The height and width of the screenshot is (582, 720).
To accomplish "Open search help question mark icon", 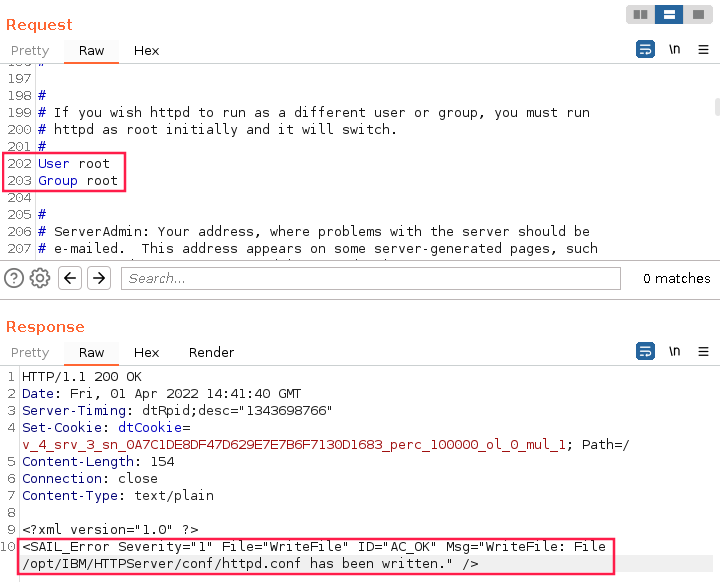I will [14, 278].
